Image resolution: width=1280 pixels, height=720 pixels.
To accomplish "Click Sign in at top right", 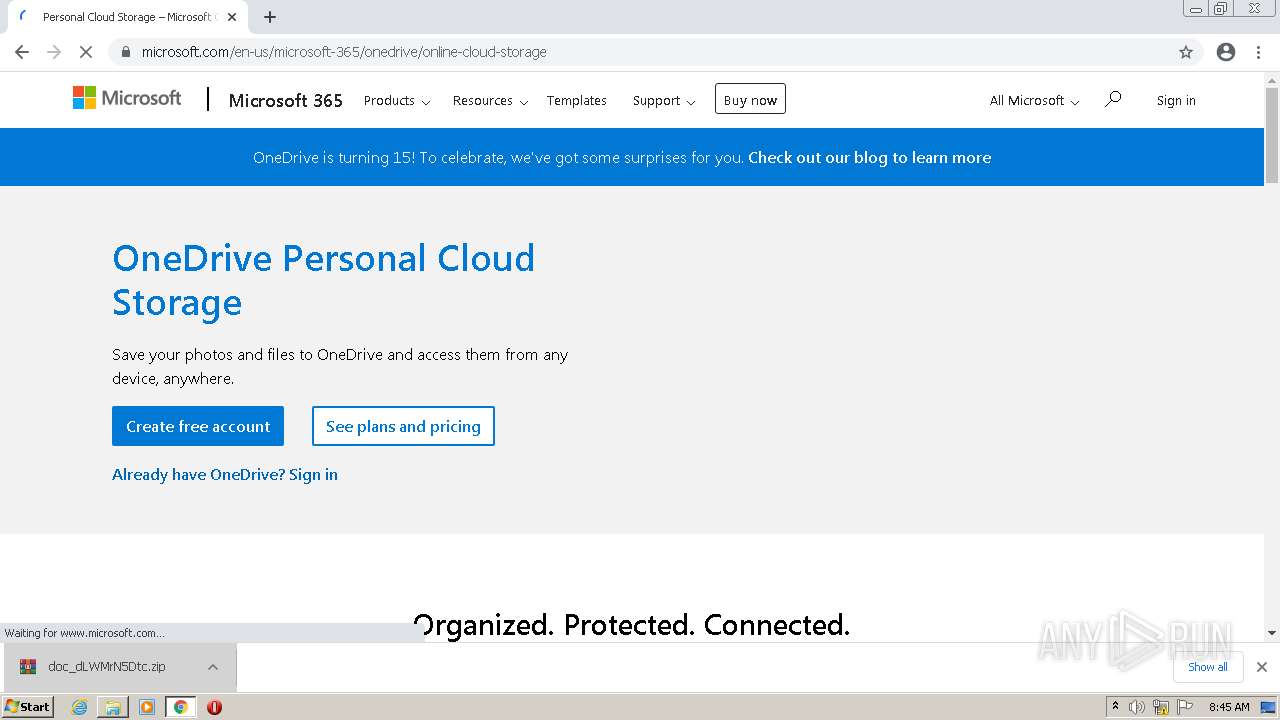I will [x=1176, y=100].
